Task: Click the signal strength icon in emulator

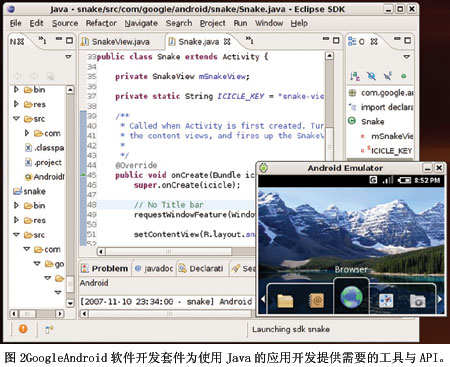Action: (x=388, y=180)
